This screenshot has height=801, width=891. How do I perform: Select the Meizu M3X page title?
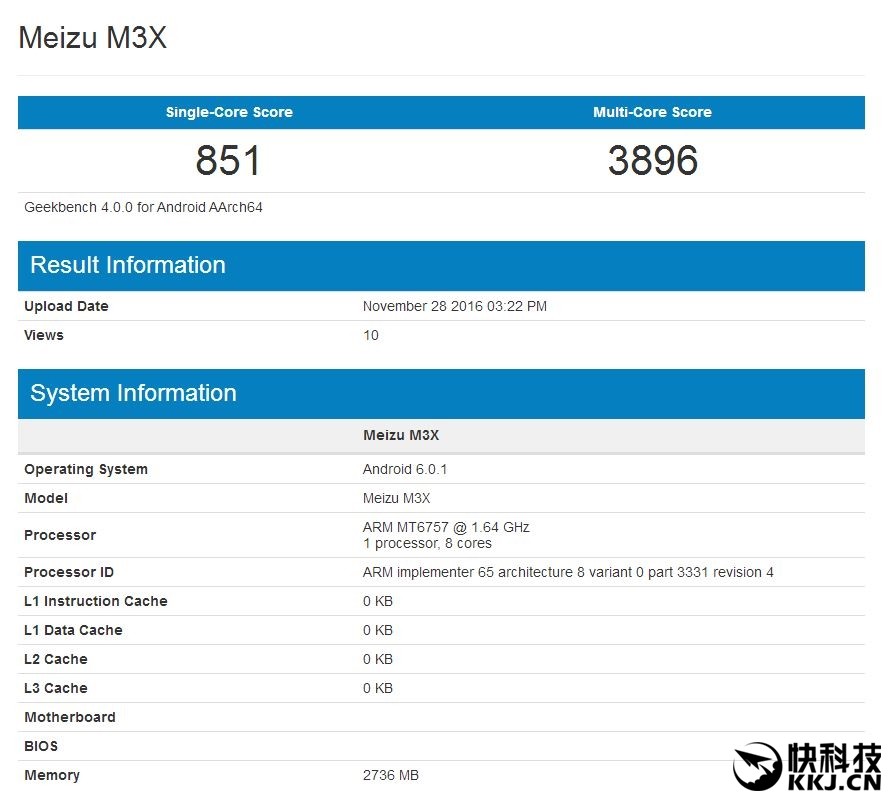pyautogui.click(x=92, y=38)
